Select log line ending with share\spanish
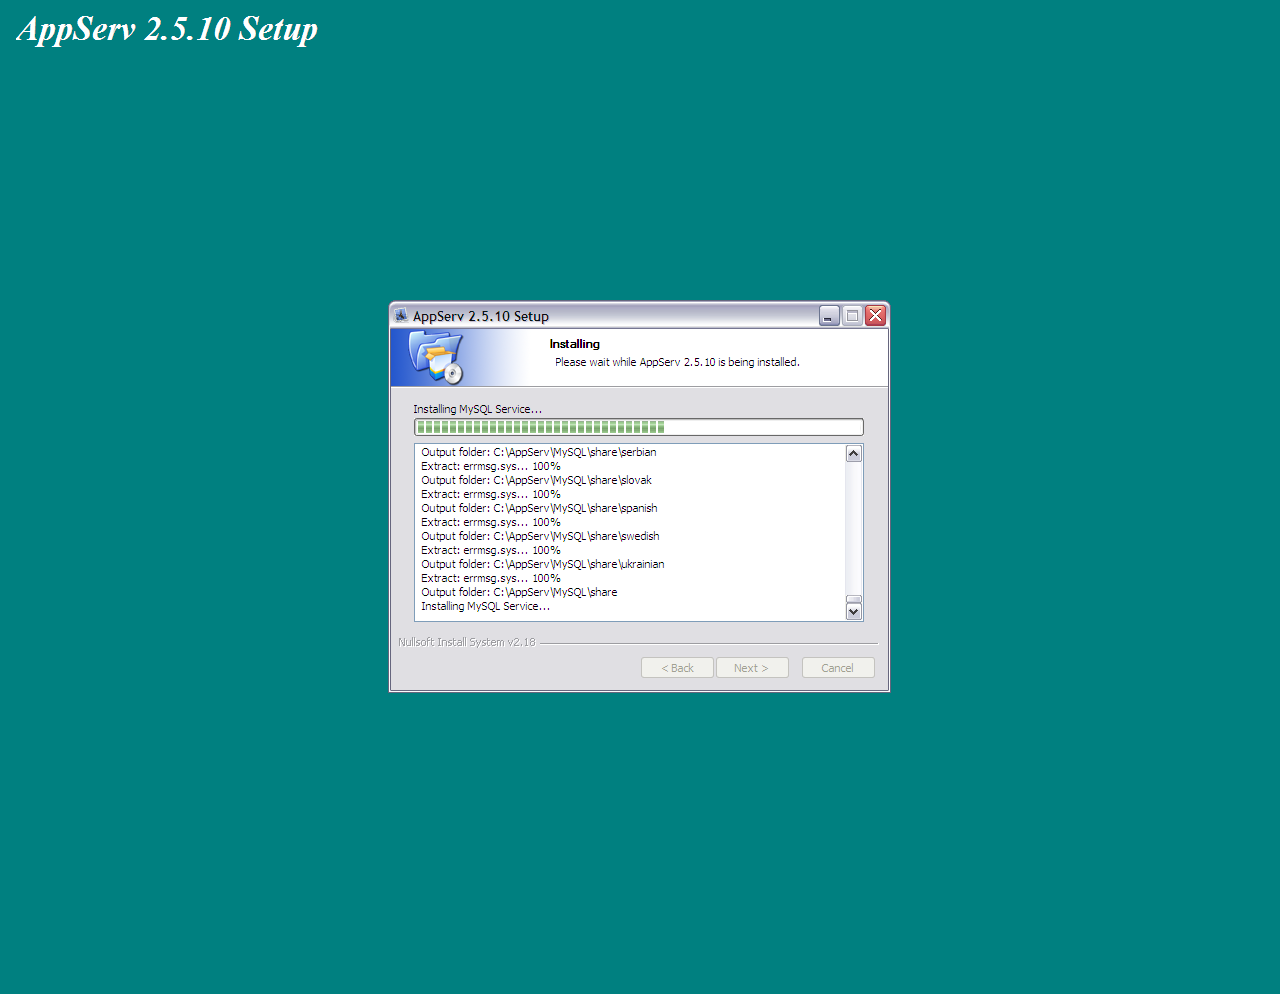Image resolution: width=1280 pixels, height=994 pixels. pyautogui.click(x=539, y=508)
